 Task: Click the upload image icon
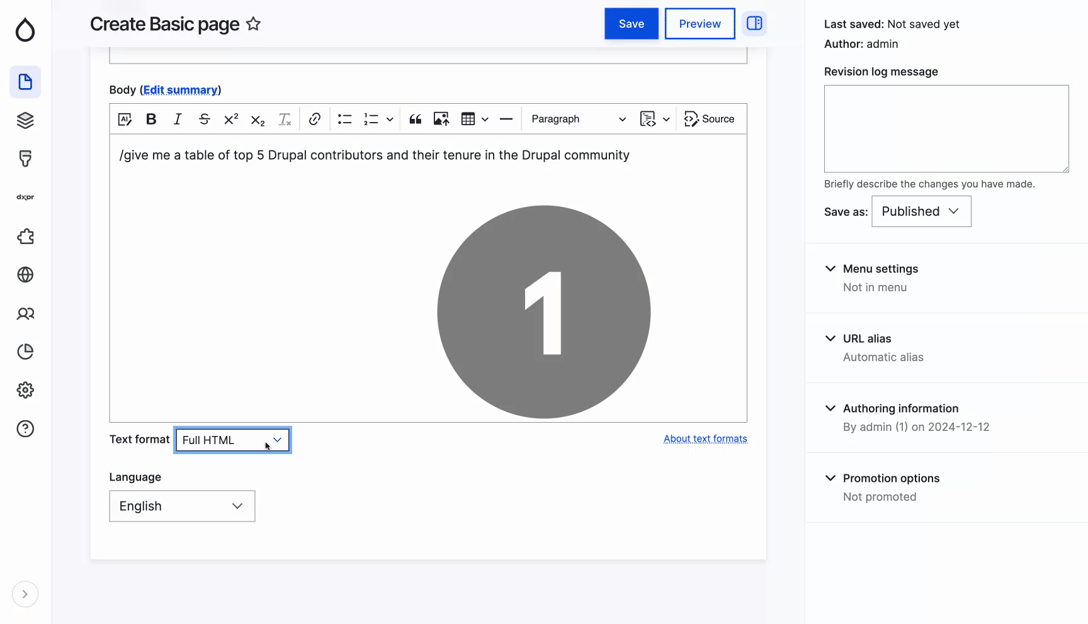click(441, 119)
